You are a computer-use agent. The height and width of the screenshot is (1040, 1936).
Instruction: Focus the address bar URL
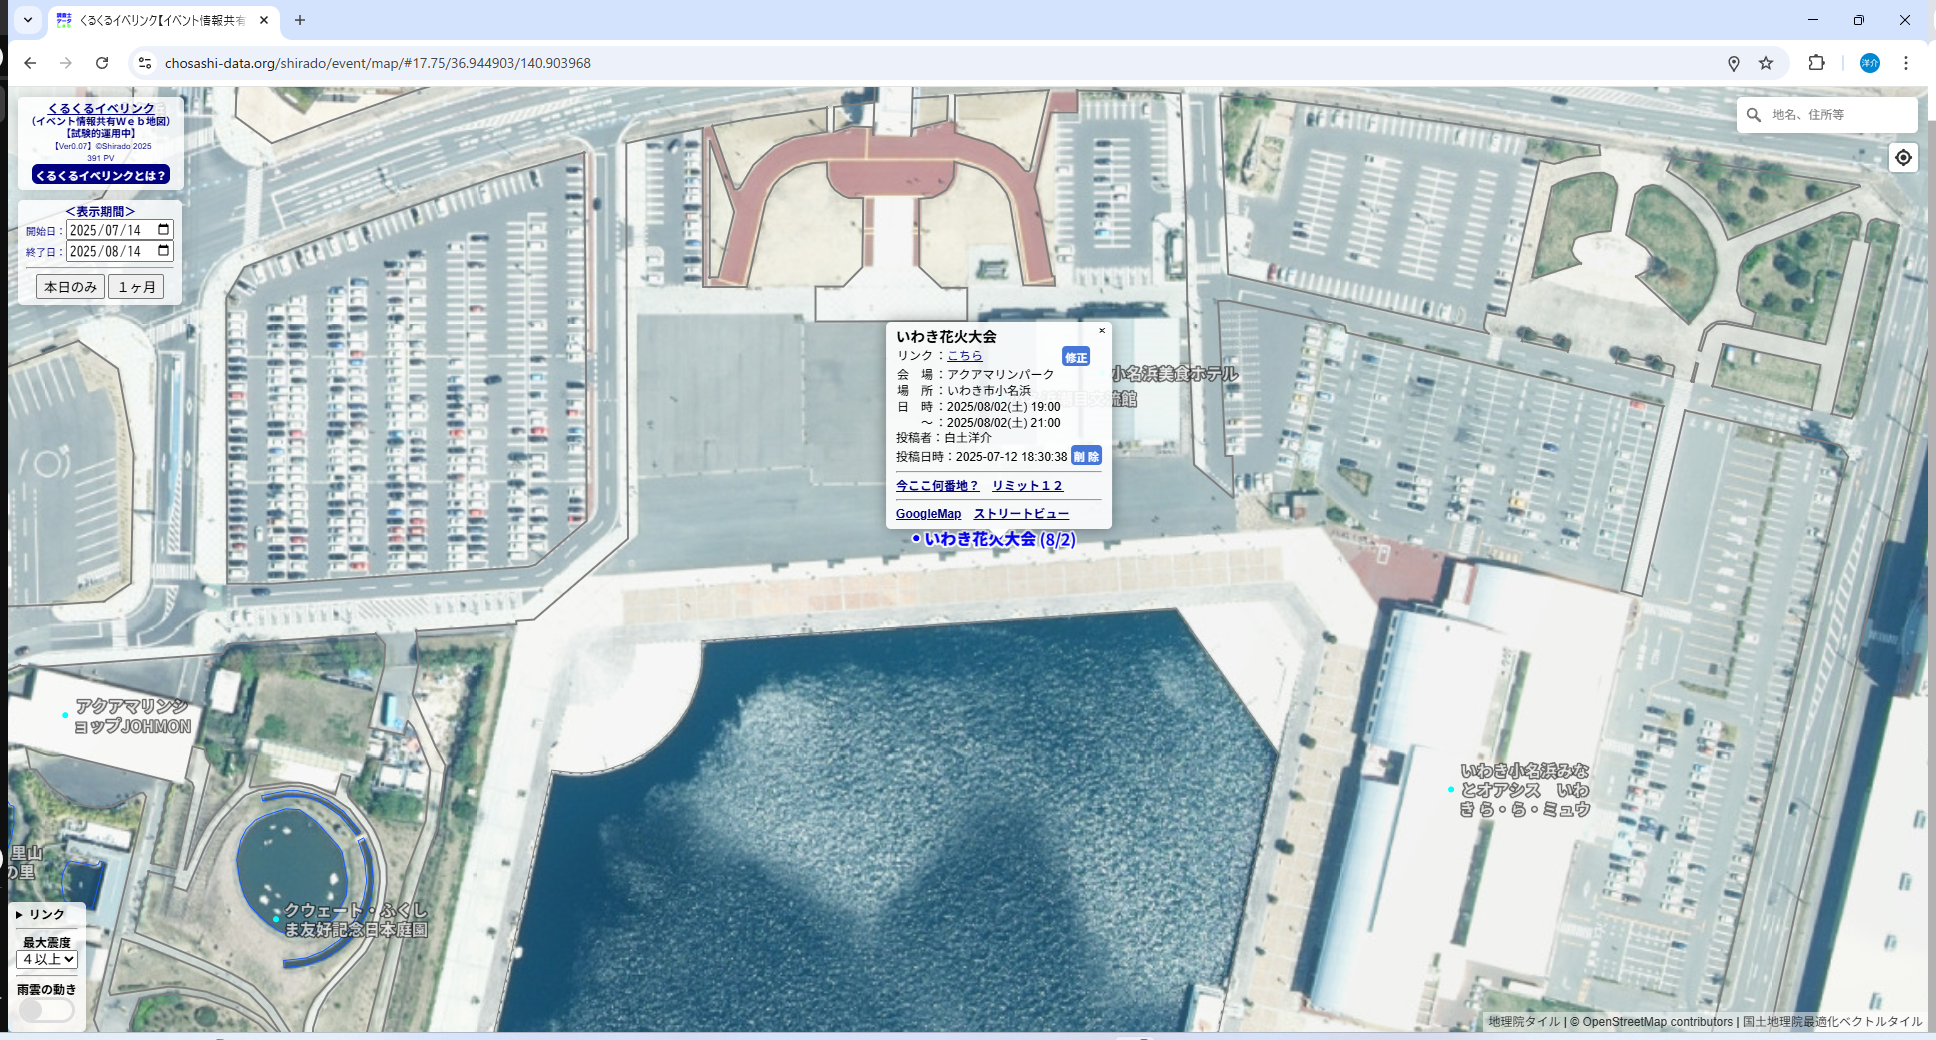pos(378,63)
